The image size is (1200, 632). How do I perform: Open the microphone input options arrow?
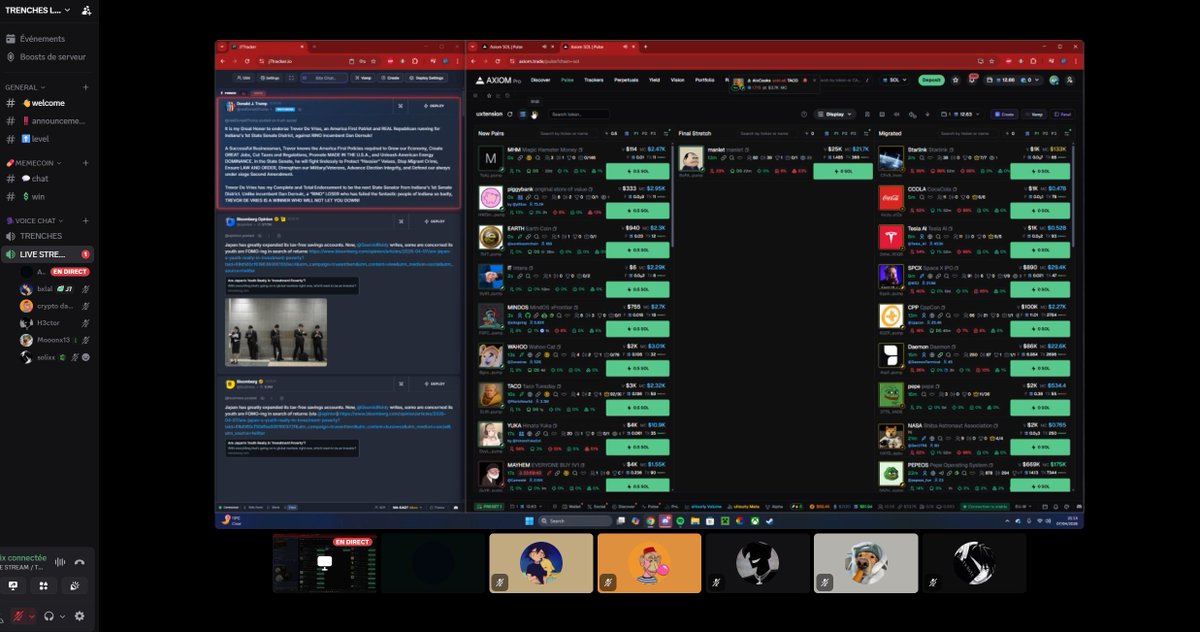pos(31,616)
